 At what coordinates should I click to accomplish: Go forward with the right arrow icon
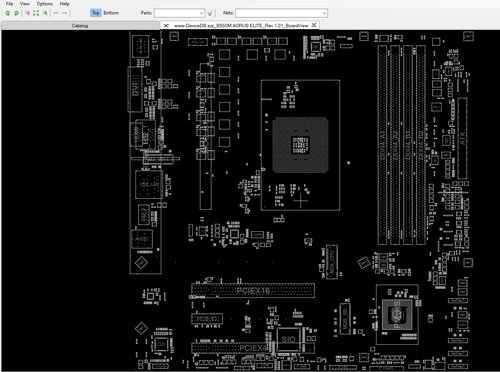point(64,13)
